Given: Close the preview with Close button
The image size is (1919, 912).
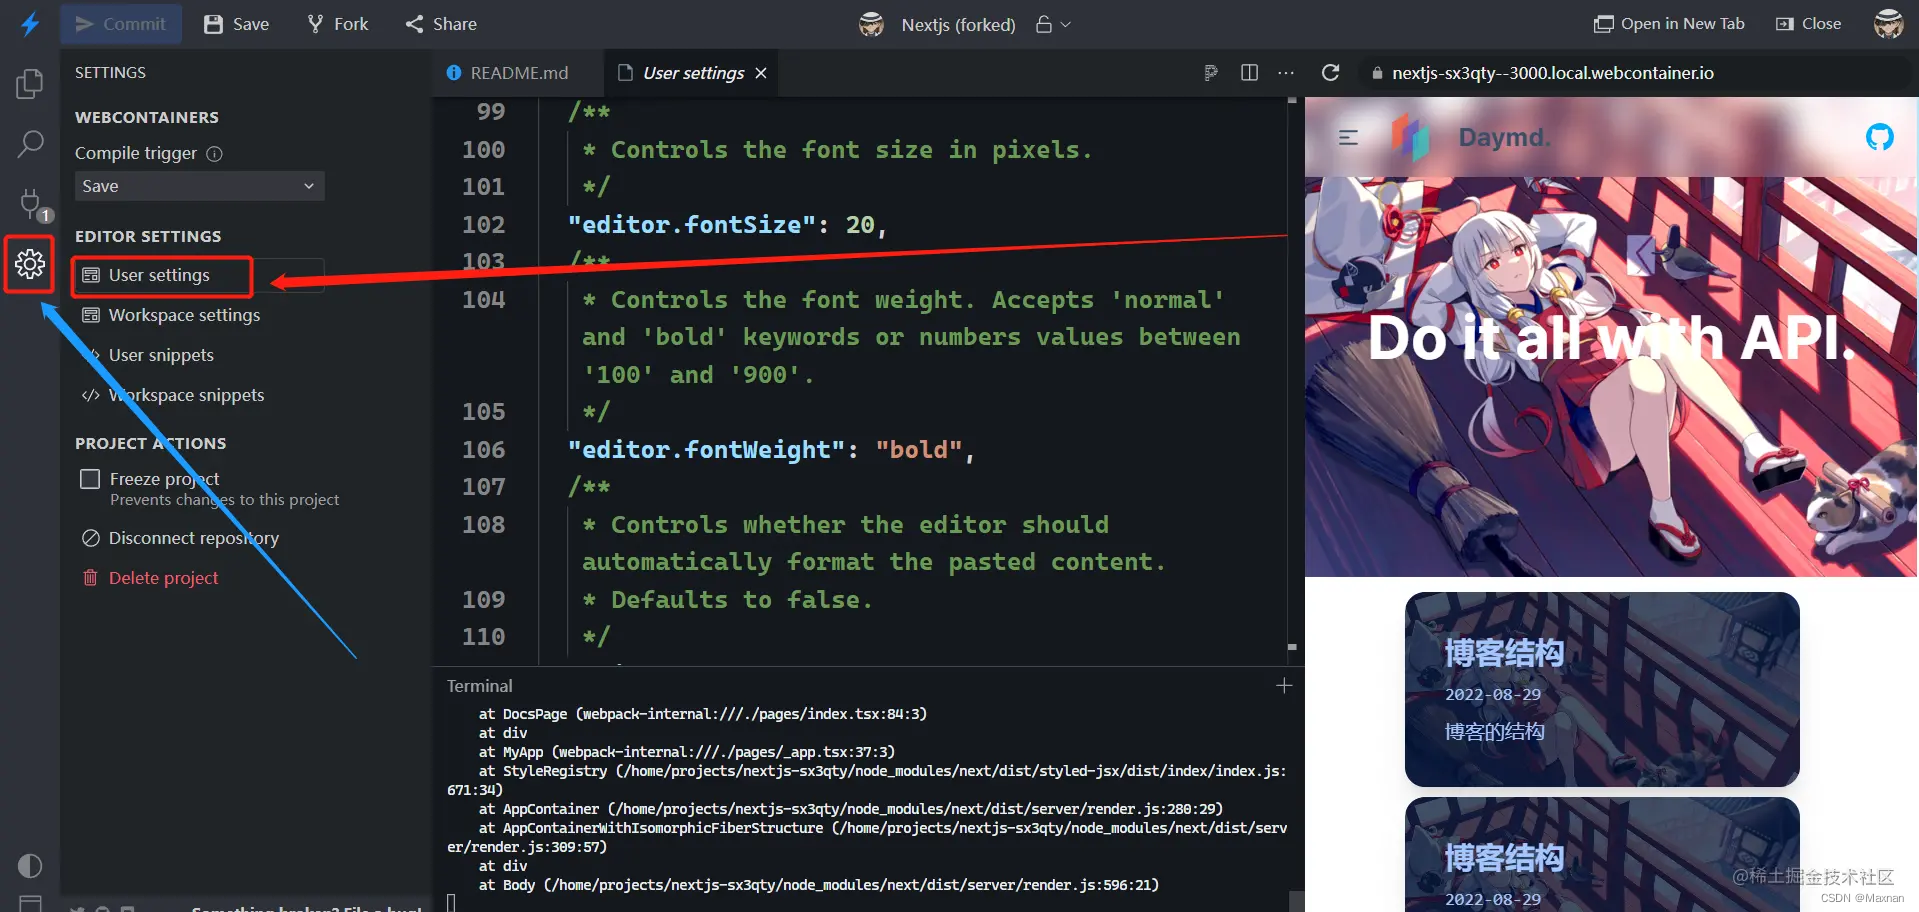Looking at the screenshot, I should click(x=1808, y=24).
